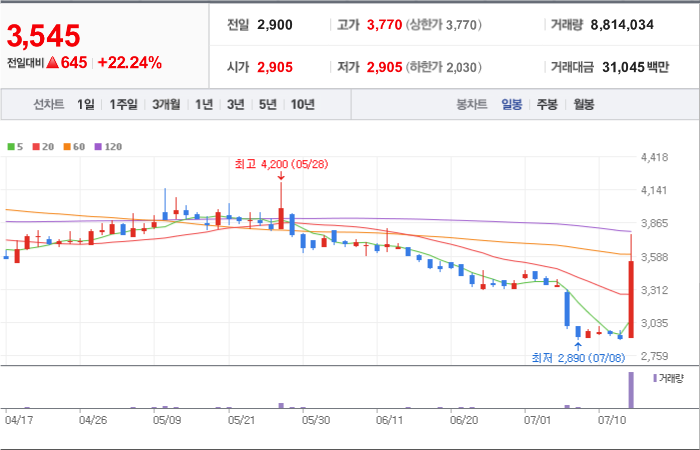
Task: Click the 시가 value 2,905
Action: [275, 67]
